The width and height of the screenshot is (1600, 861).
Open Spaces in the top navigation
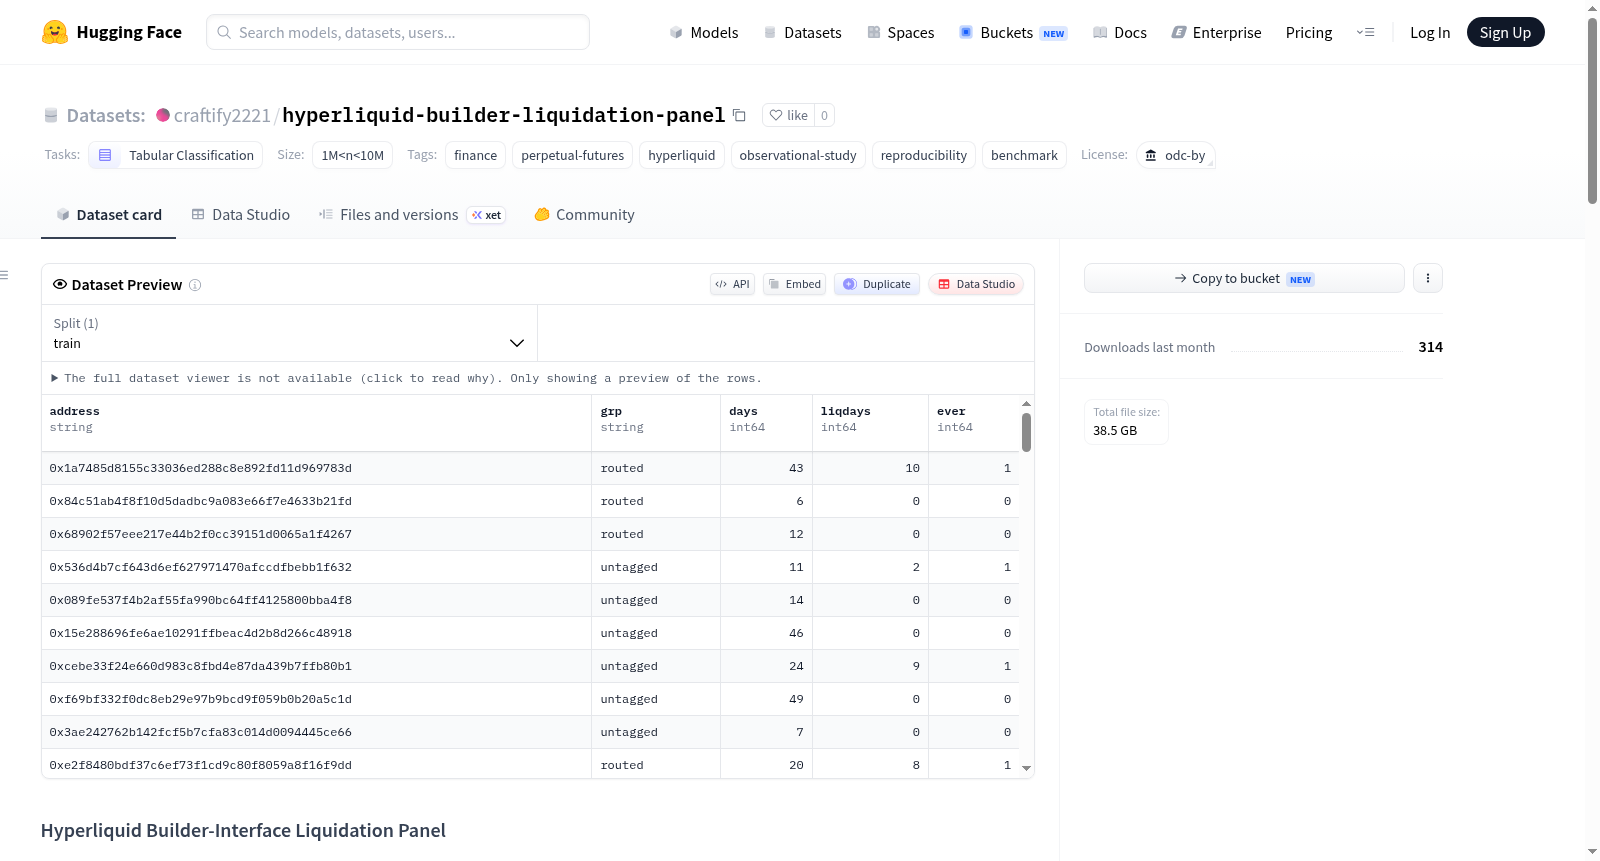point(900,33)
